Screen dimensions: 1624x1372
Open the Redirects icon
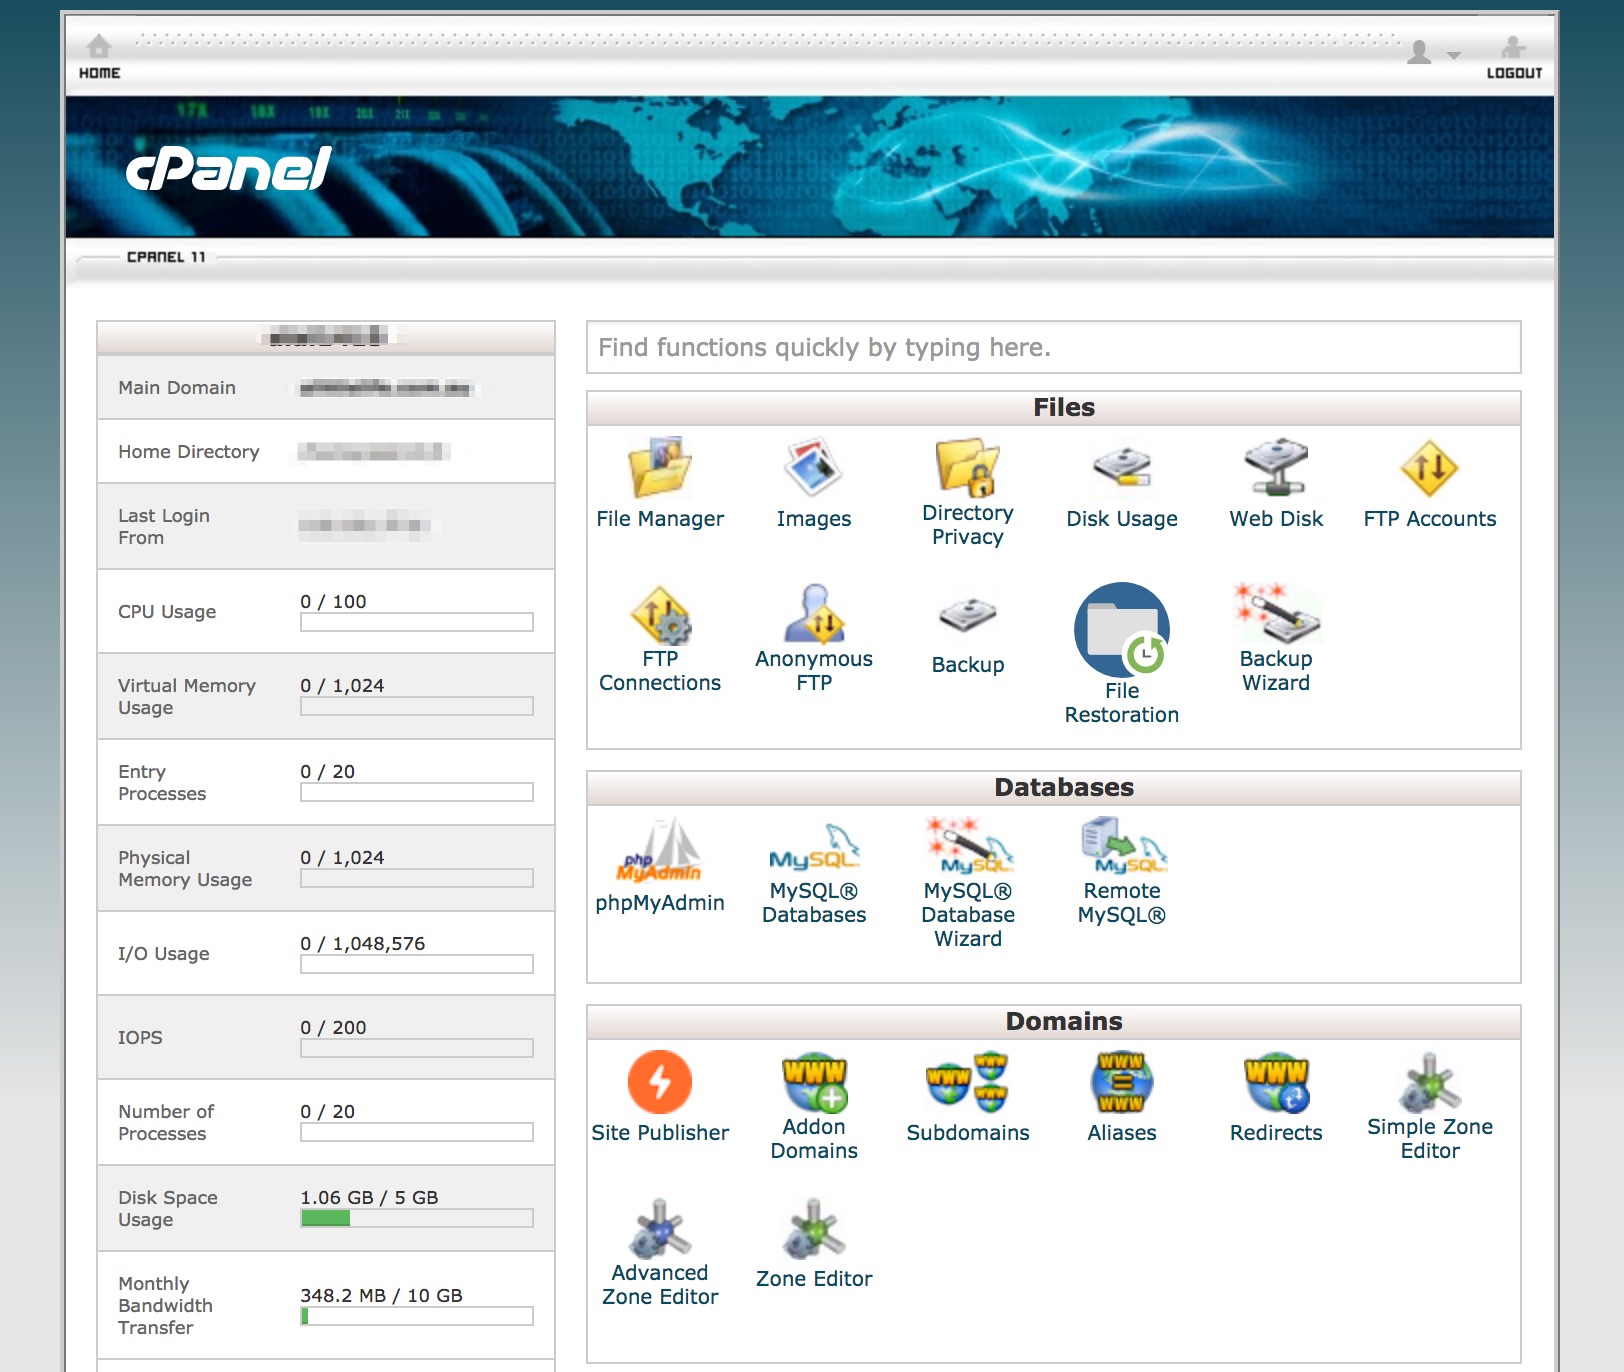click(x=1276, y=1082)
